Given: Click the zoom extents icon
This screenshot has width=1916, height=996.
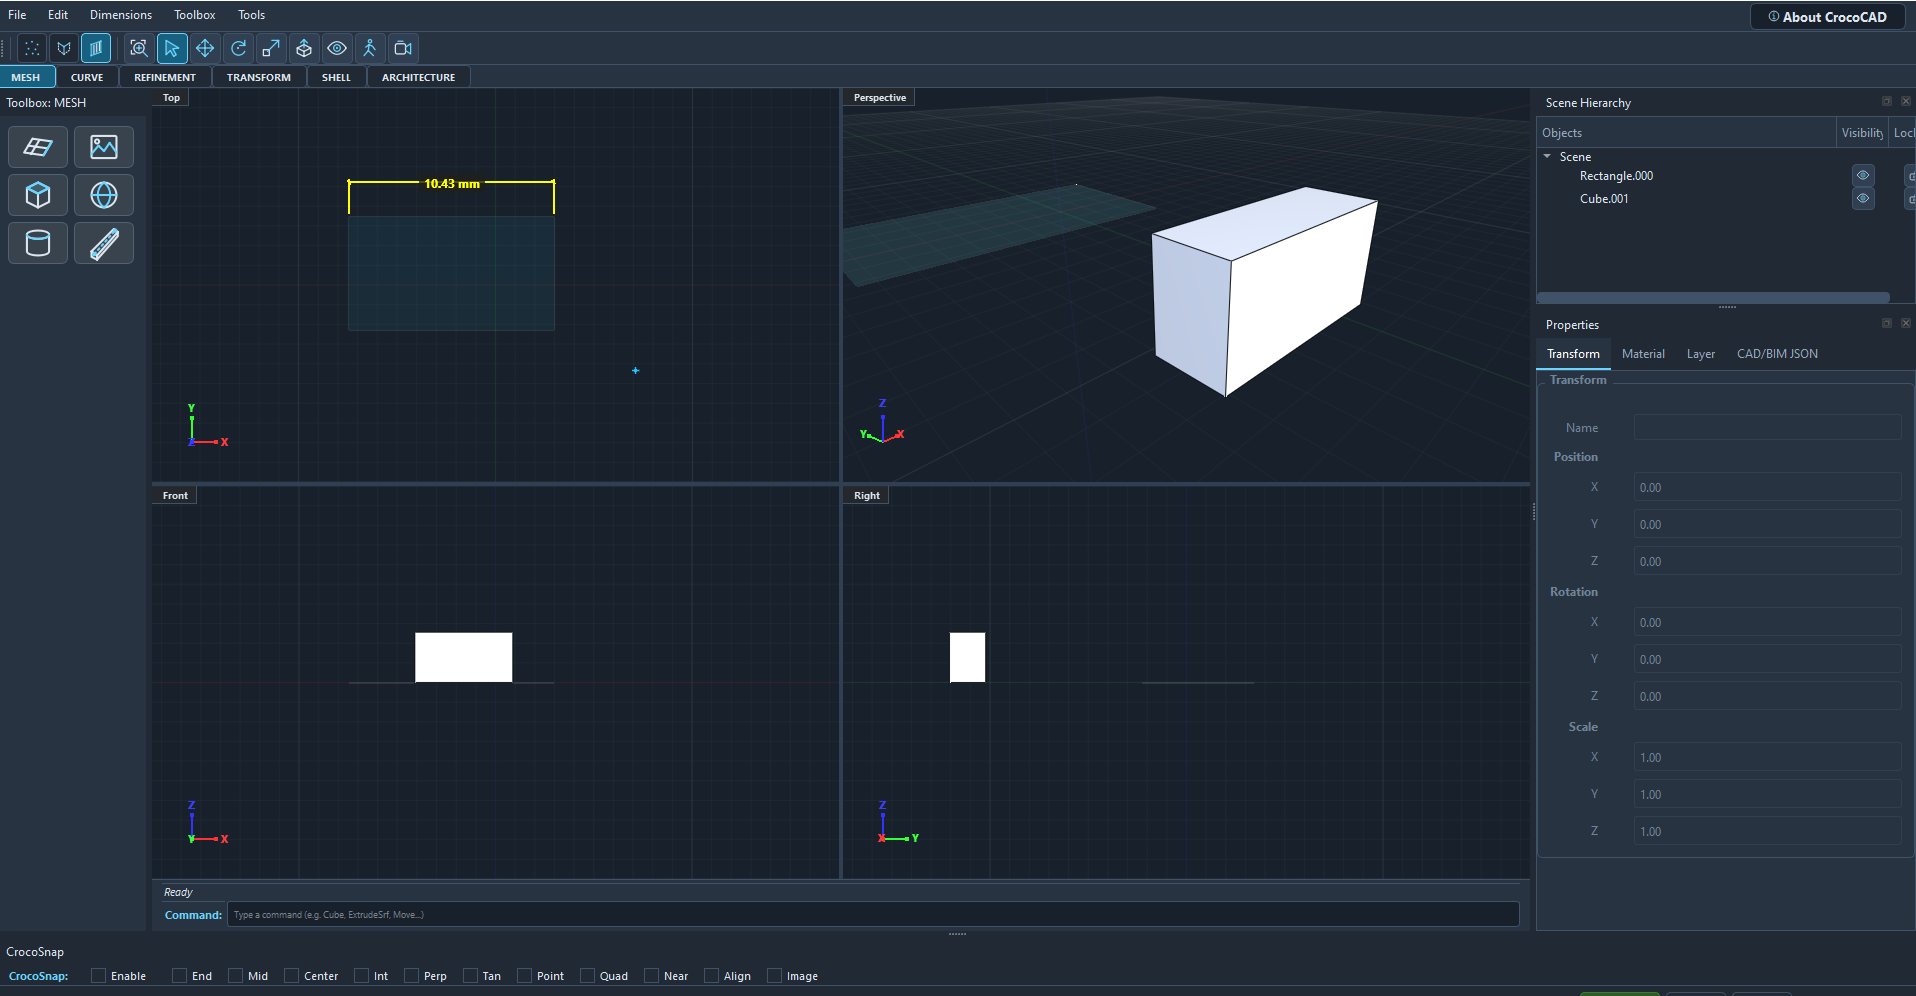Looking at the screenshot, I should click(x=139, y=48).
